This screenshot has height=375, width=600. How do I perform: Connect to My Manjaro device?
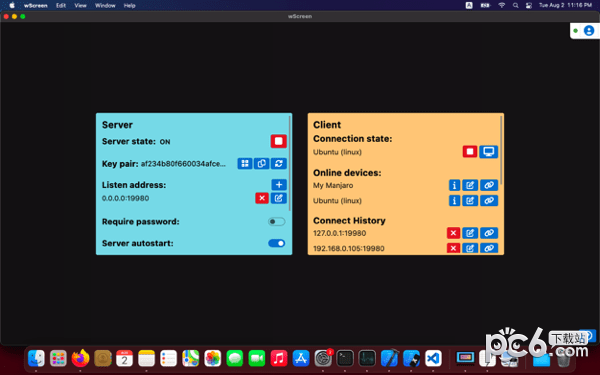[x=489, y=185]
